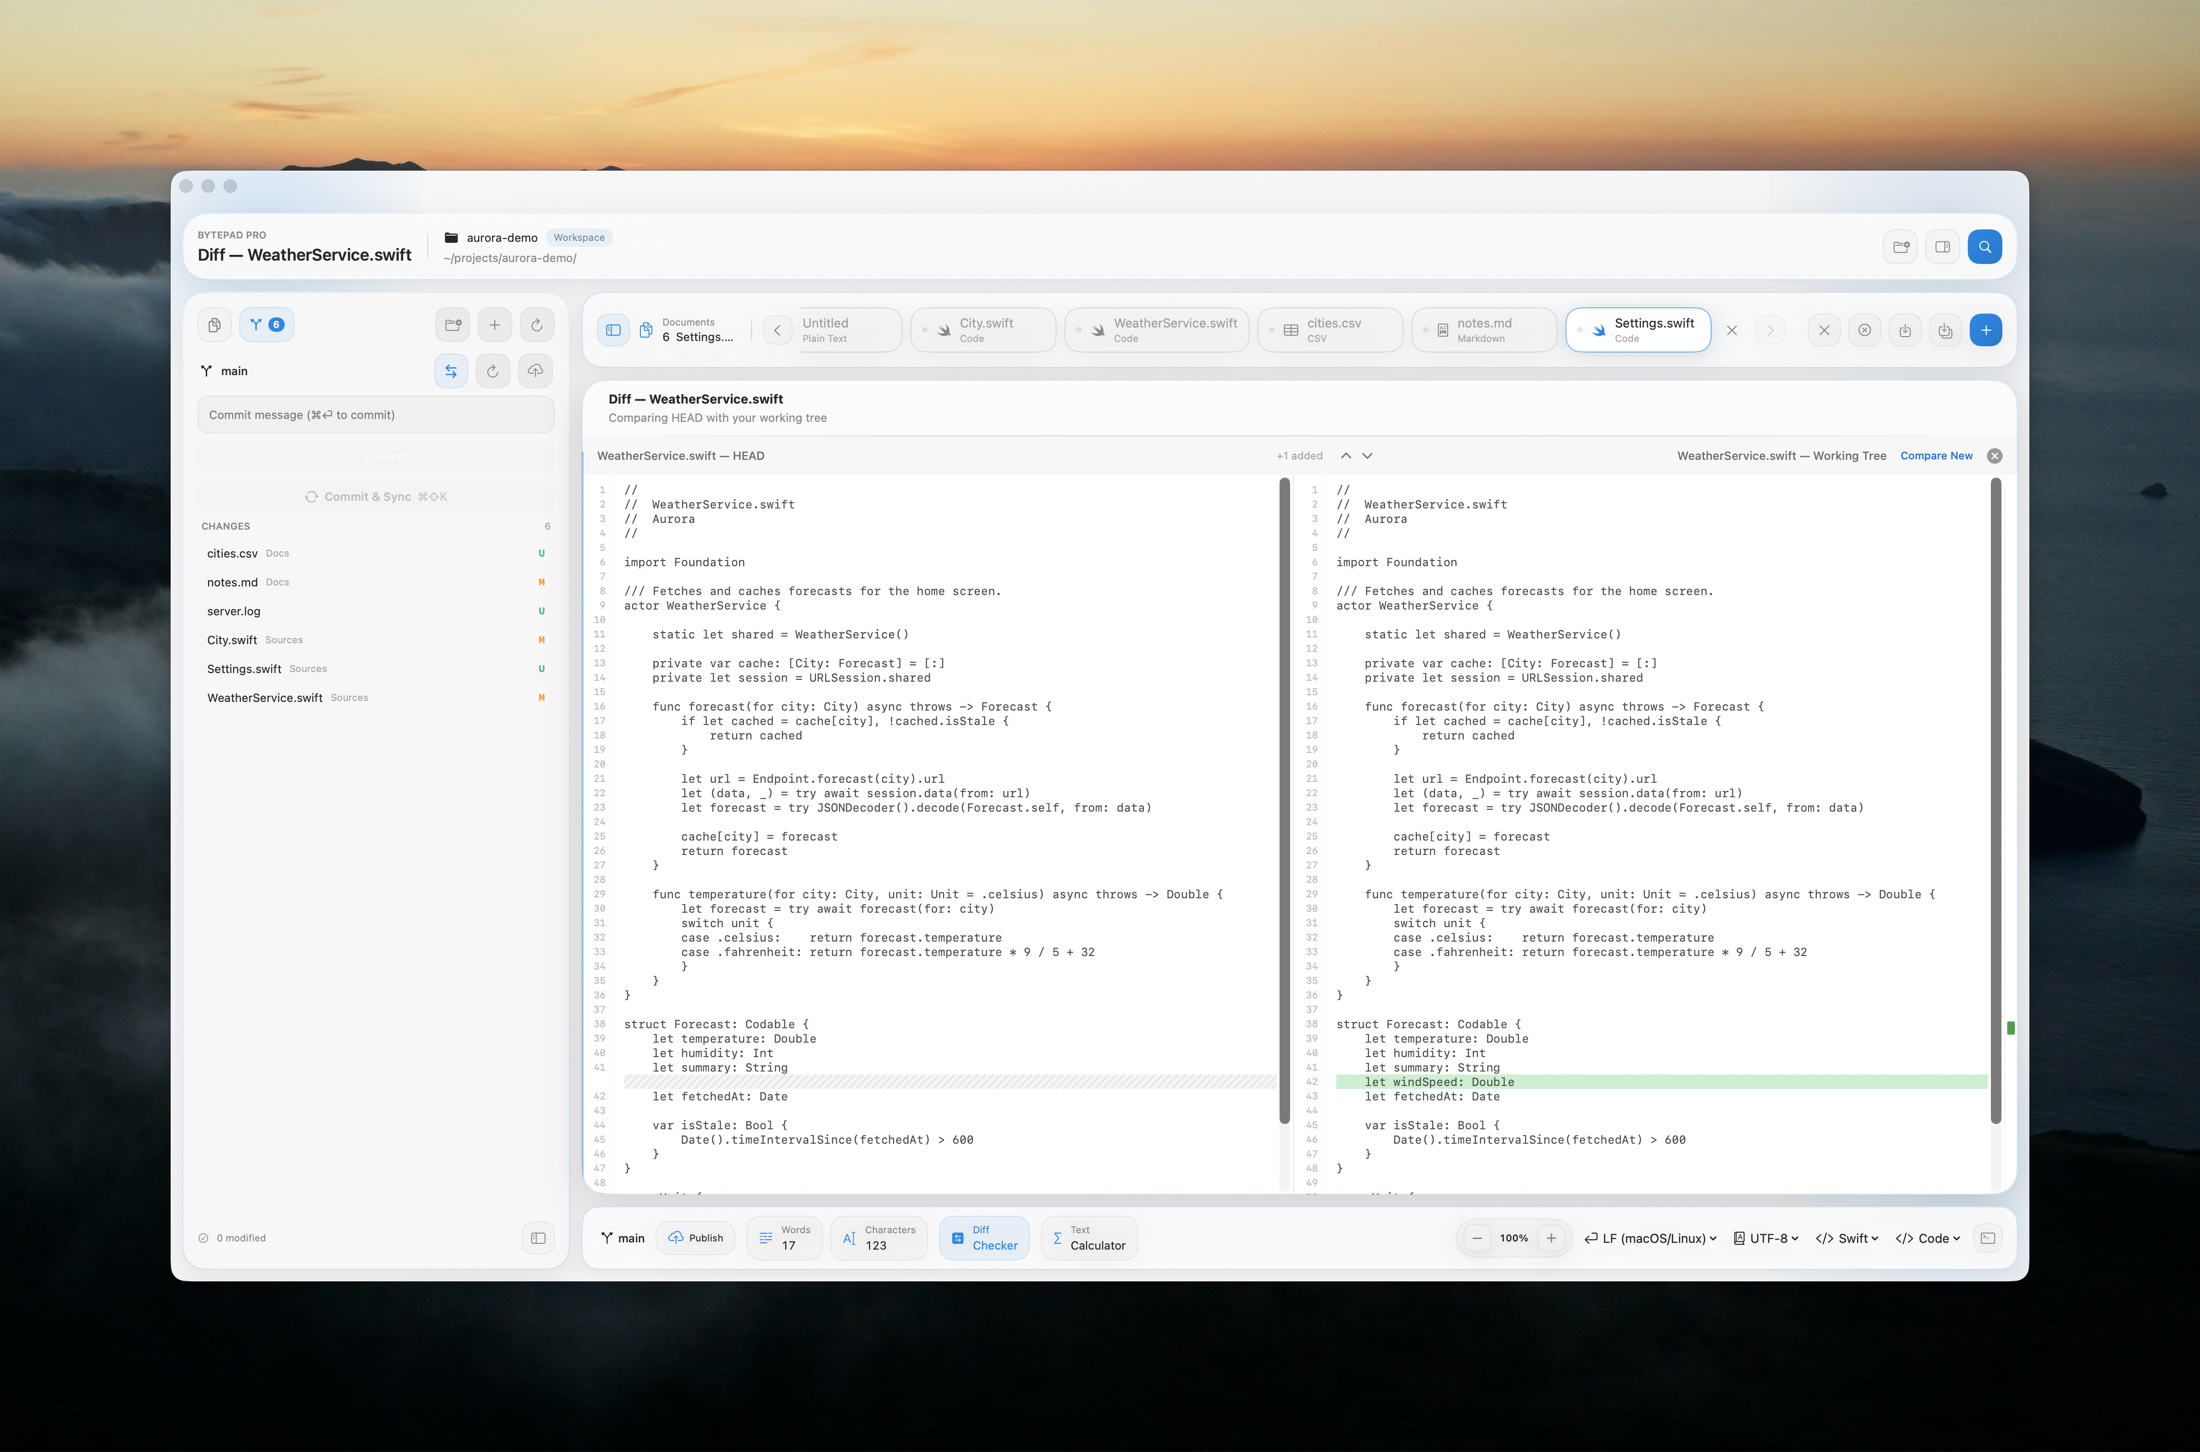Image resolution: width=2200 pixels, height=1452 pixels.
Task: Select Settings.swift in the changes list
Action: [x=376, y=669]
